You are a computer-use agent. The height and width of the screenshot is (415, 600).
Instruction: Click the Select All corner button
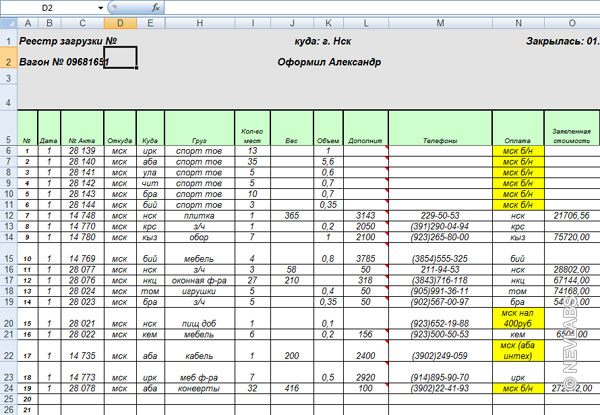click(8, 23)
